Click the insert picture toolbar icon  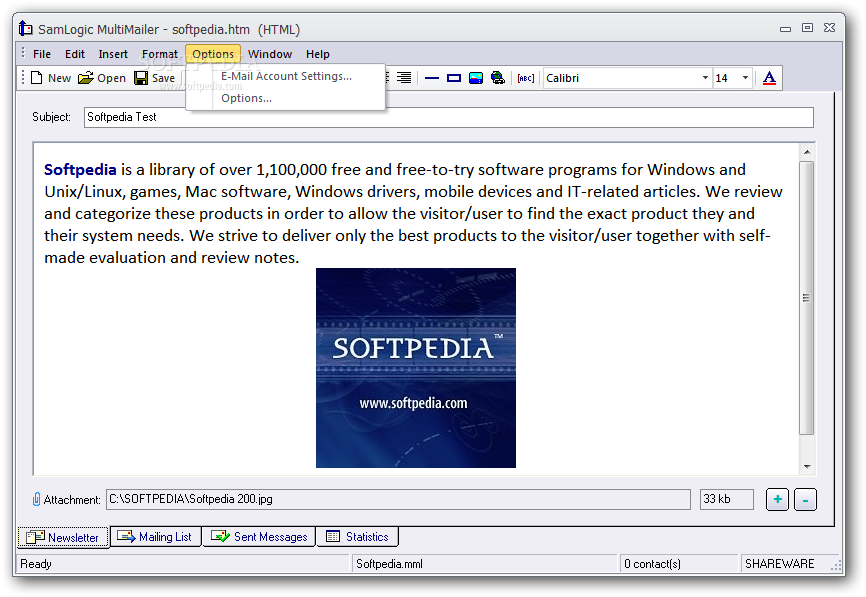point(476,78)
